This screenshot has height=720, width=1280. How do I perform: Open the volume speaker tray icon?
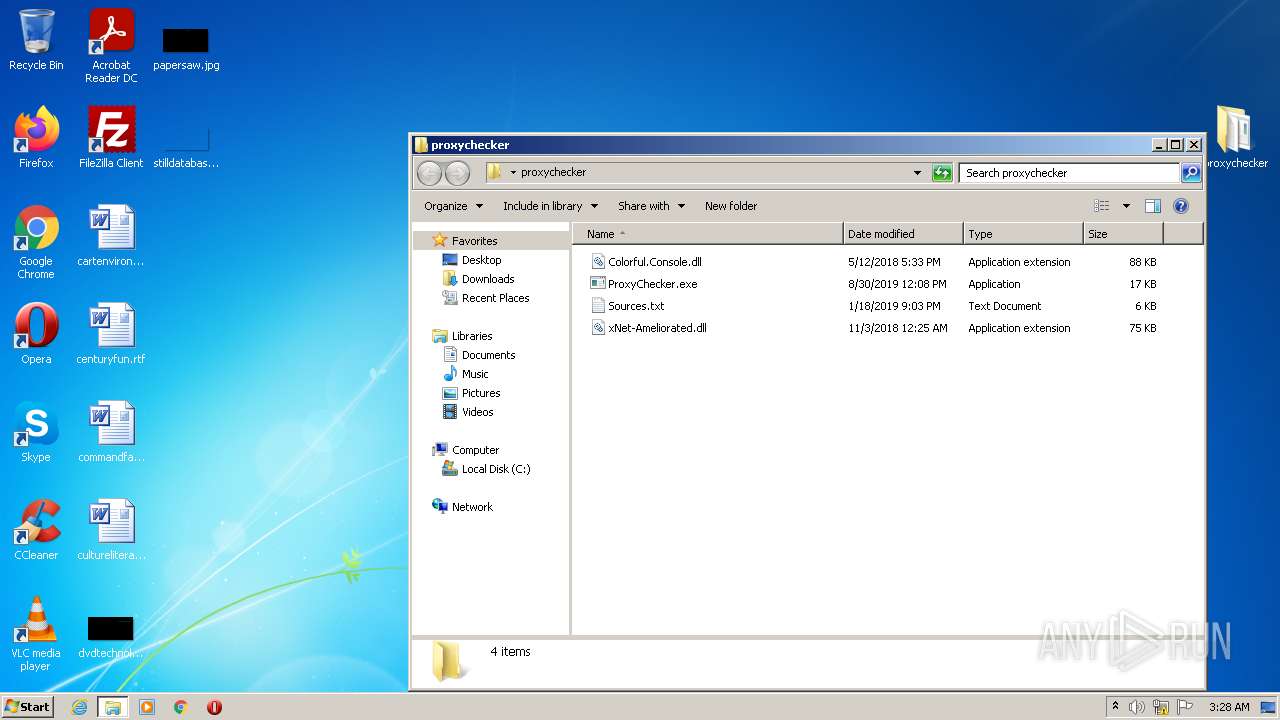point(1137,707)
